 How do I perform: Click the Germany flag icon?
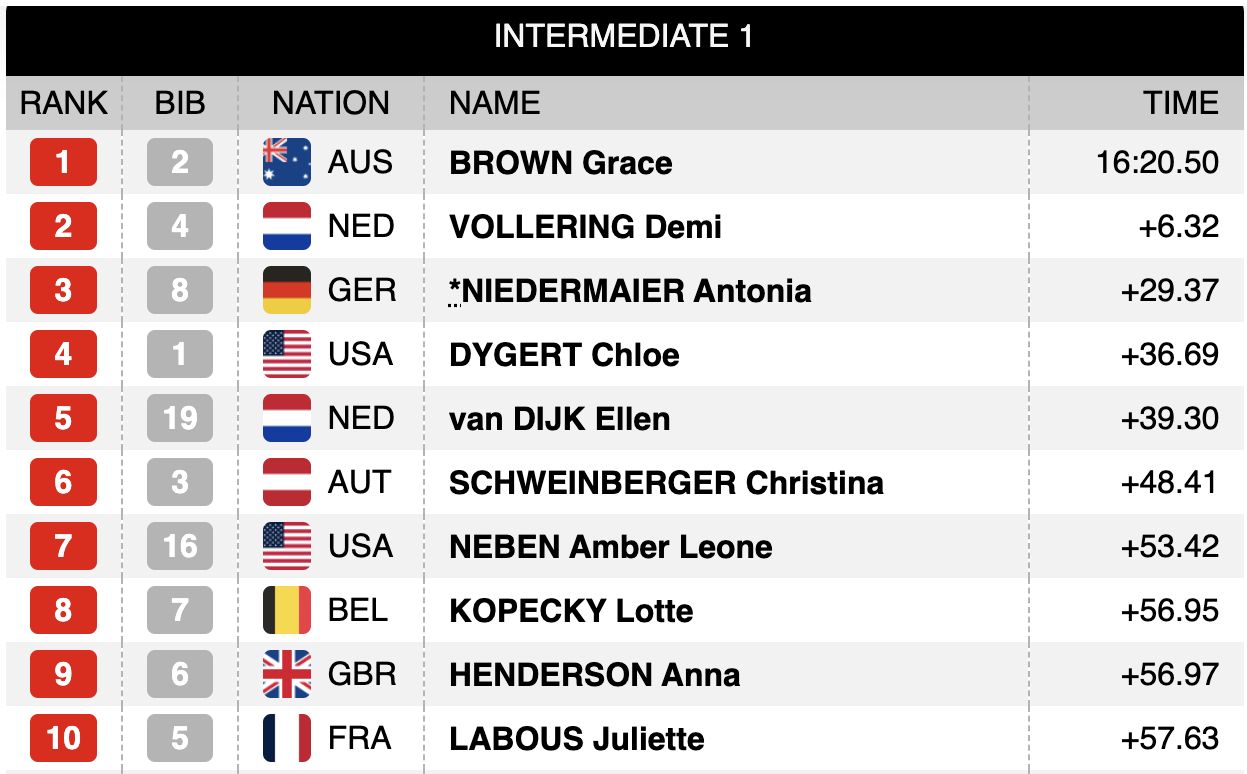[287, 290]
